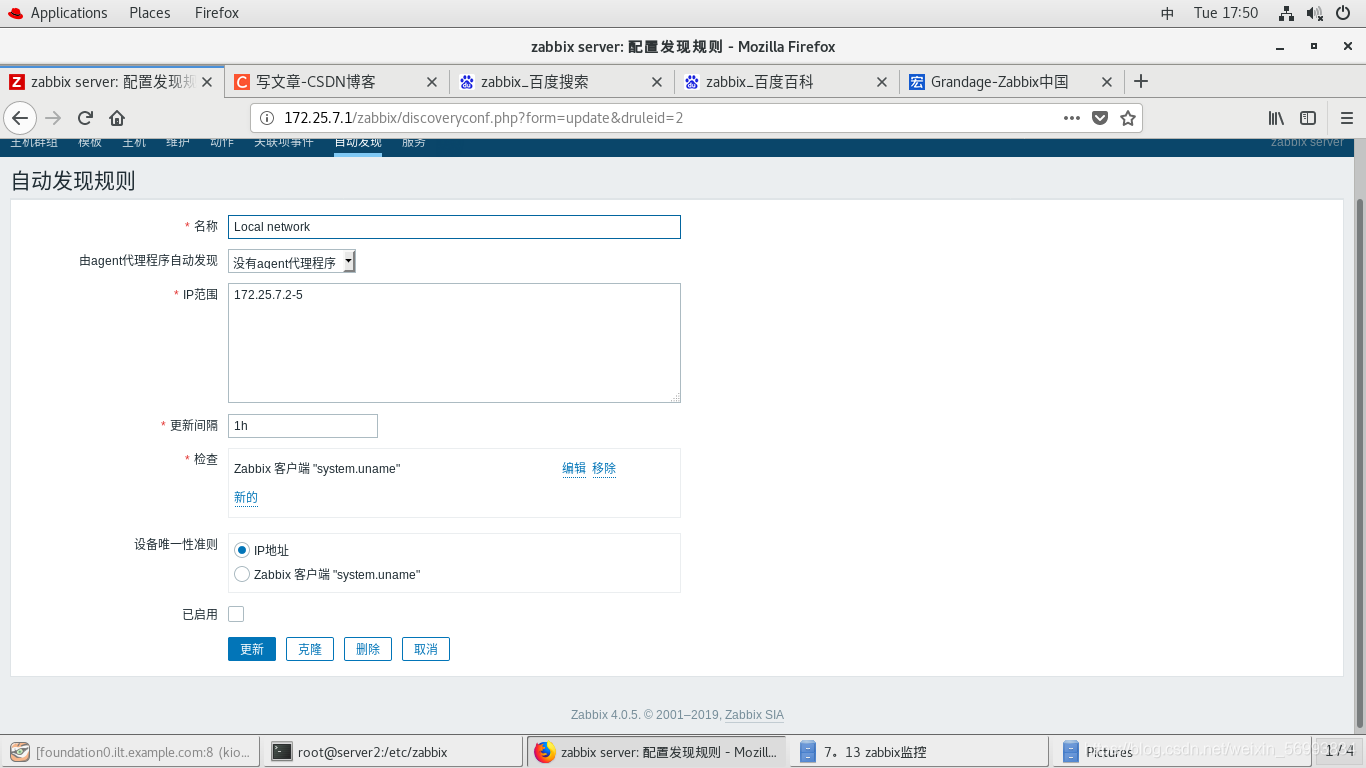This screenshot has width=1366, height=768.
Task: Switch to the zabbix_百度百科 tab
Action: [x=787, y=82]
